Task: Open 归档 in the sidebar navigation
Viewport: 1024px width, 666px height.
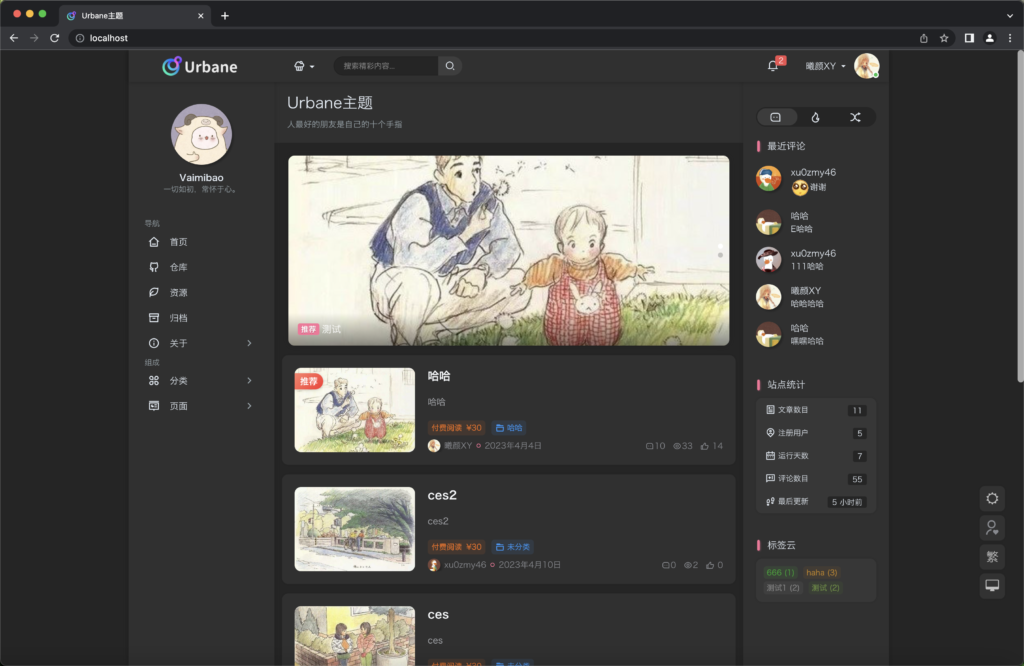Action: pyautogui.click(x=178, y=318)
